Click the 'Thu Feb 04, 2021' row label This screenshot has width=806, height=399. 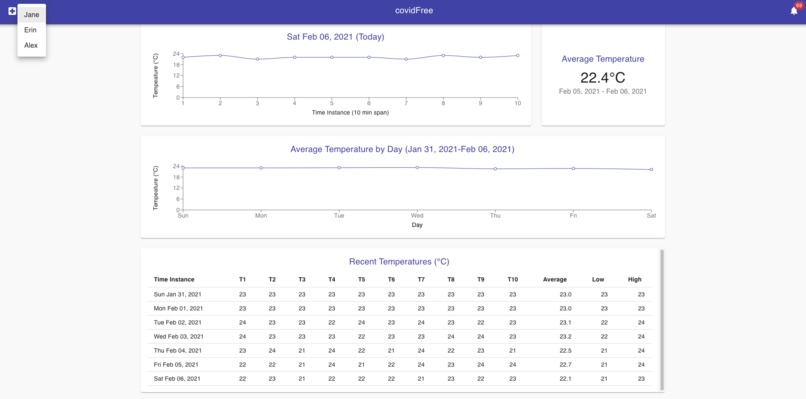click(178, 351)
